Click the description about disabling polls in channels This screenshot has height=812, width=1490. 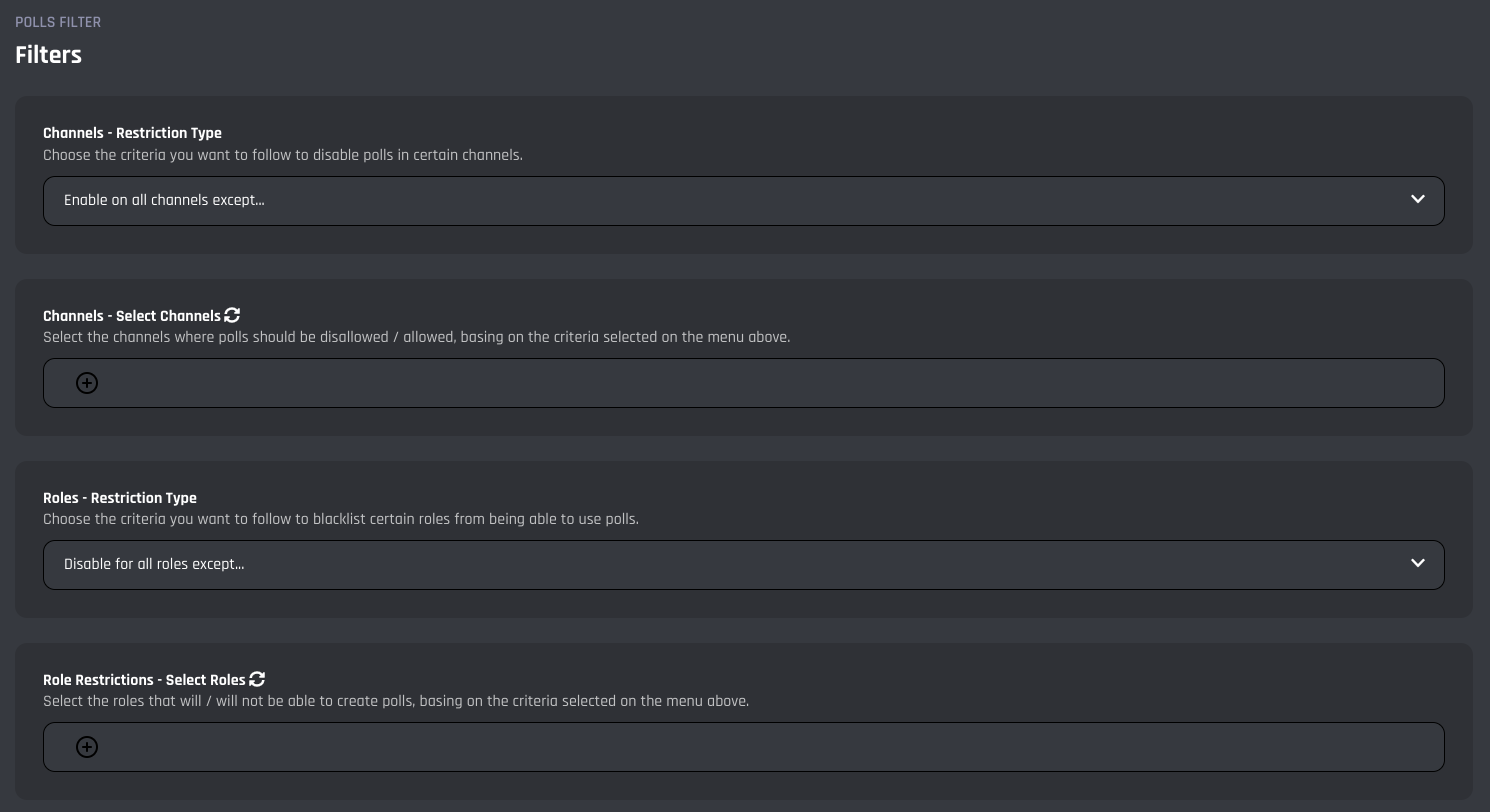[x=283, y=155]
